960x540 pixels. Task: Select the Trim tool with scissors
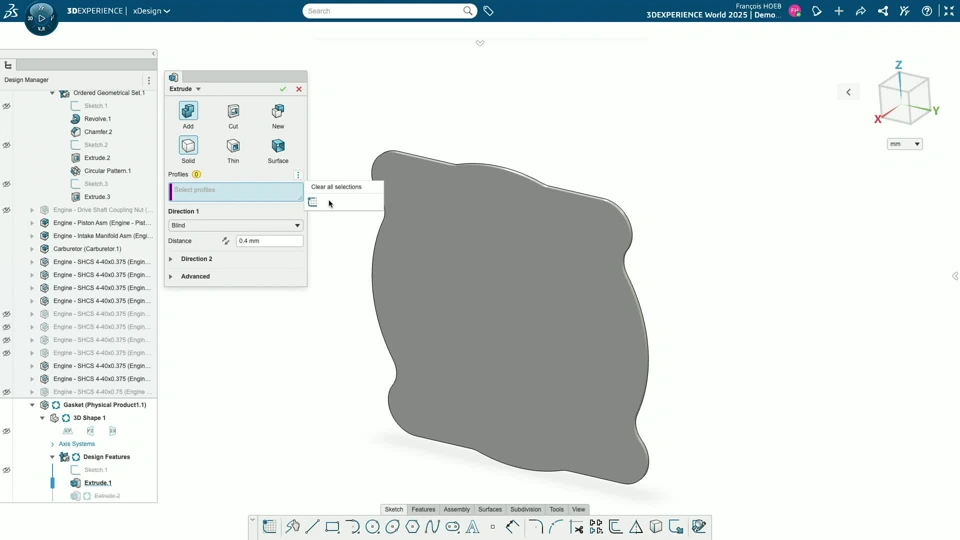click(576, 527)
